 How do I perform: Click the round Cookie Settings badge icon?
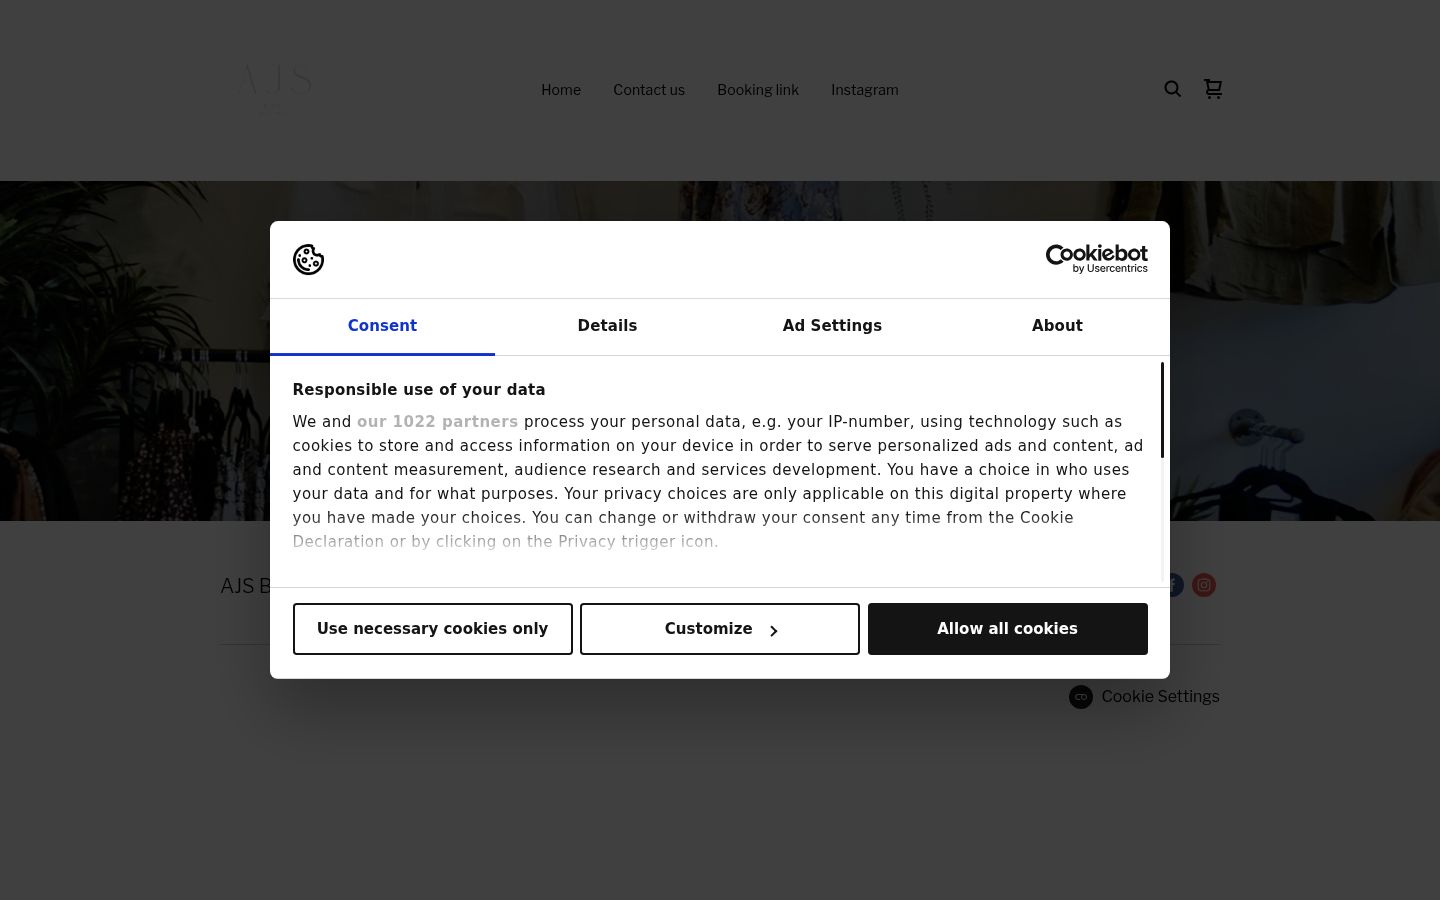(x=1081, y=697)
